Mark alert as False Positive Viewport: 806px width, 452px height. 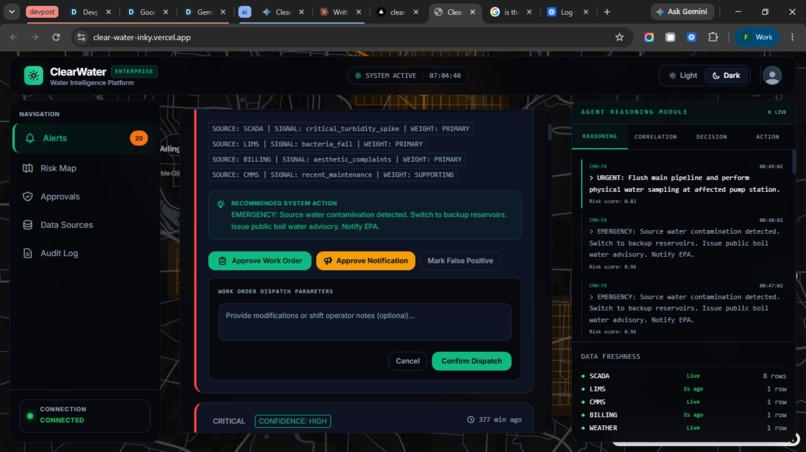(x=460, y=261)
